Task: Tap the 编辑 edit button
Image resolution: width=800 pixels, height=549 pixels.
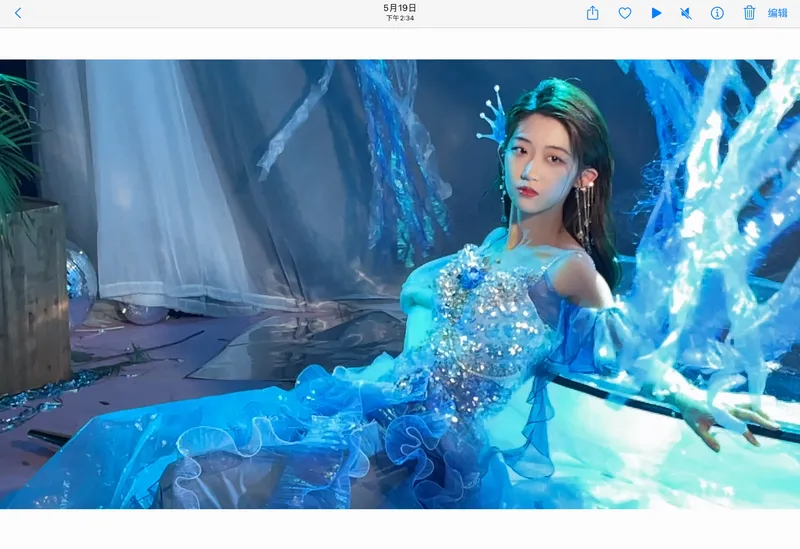Action: click(x=778, y=13)
